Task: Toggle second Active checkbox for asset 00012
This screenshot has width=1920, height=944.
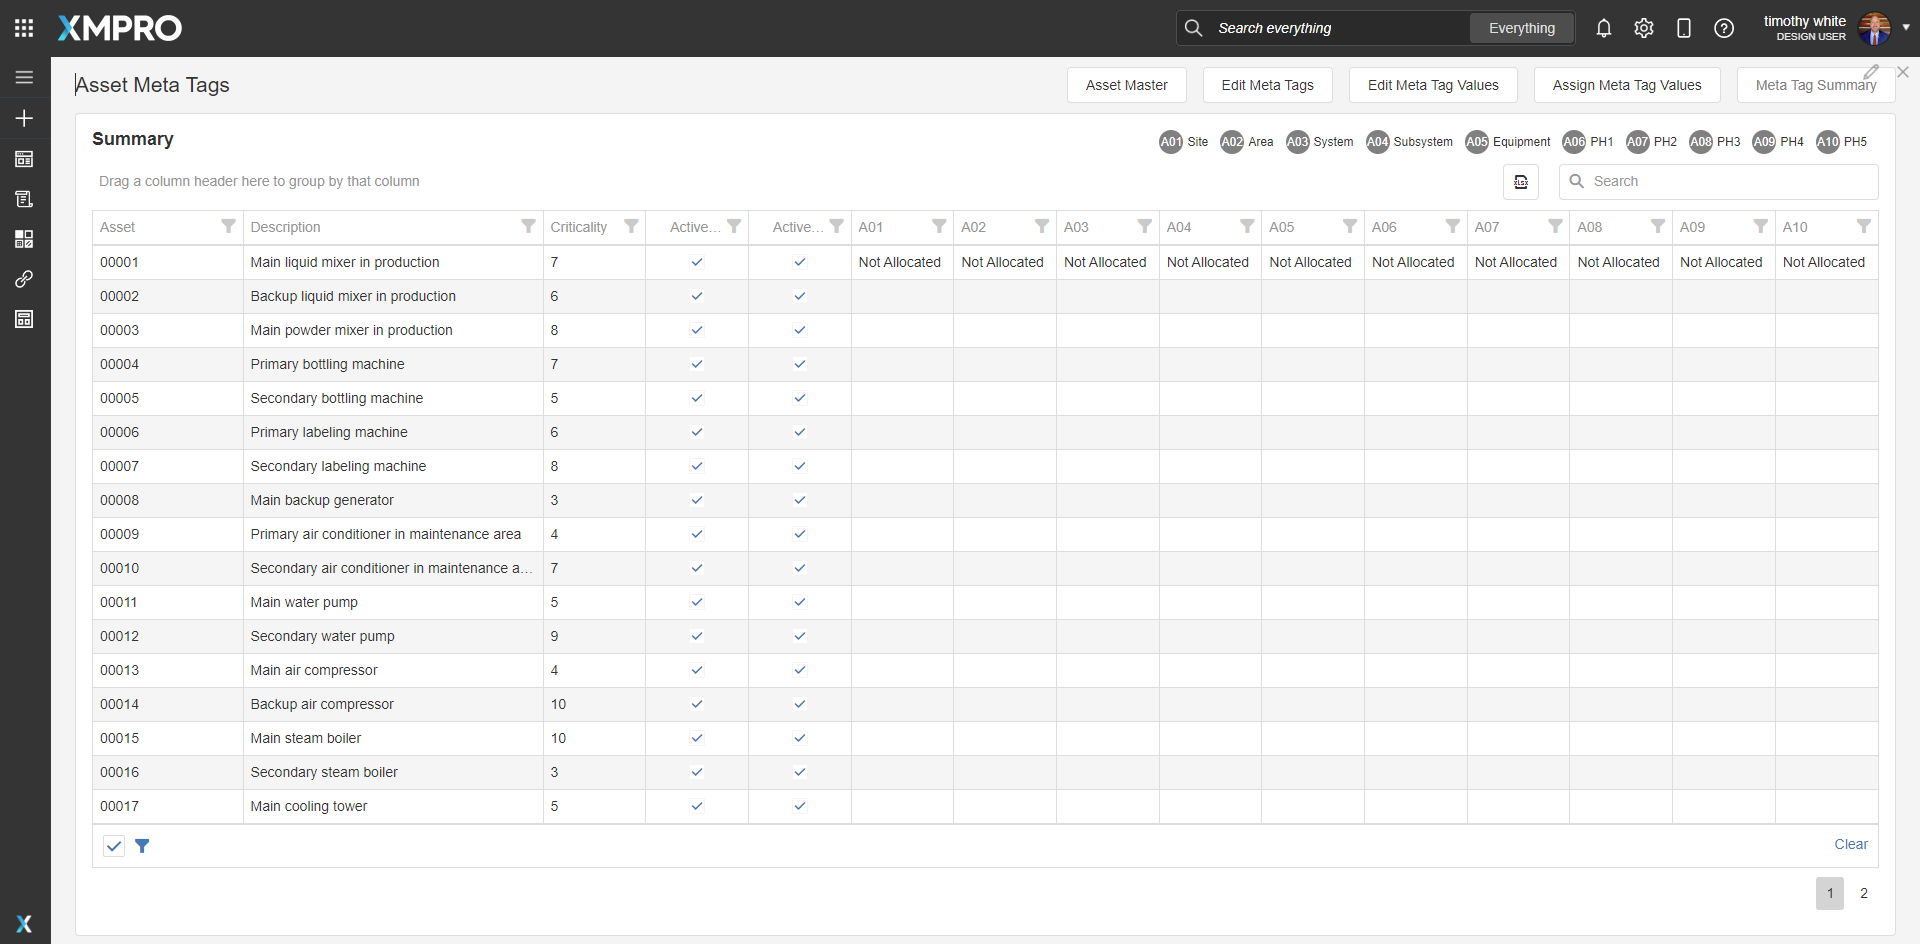Action: click(800, 636)
